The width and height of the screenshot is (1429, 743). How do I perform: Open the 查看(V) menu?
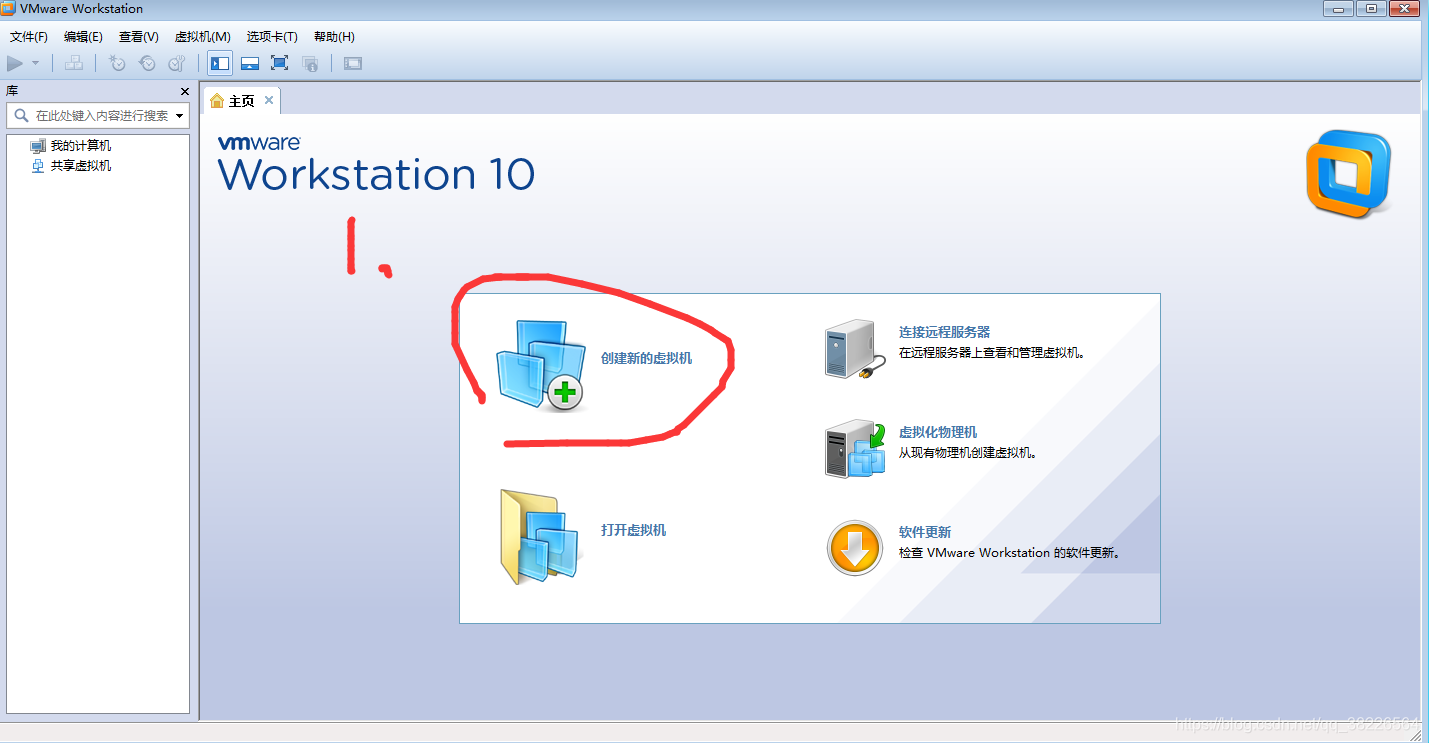coord(139,37)
